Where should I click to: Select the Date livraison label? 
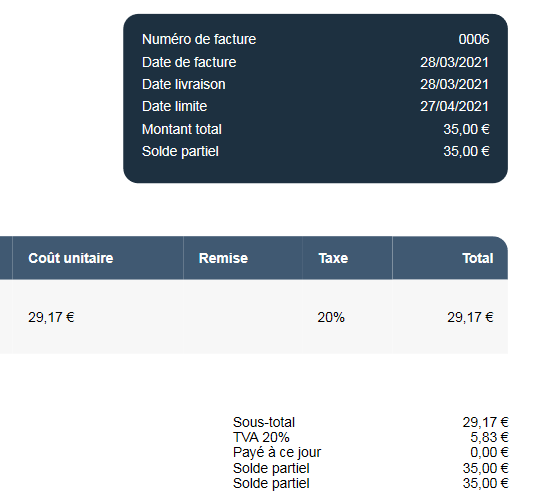(x=184, y=84)
